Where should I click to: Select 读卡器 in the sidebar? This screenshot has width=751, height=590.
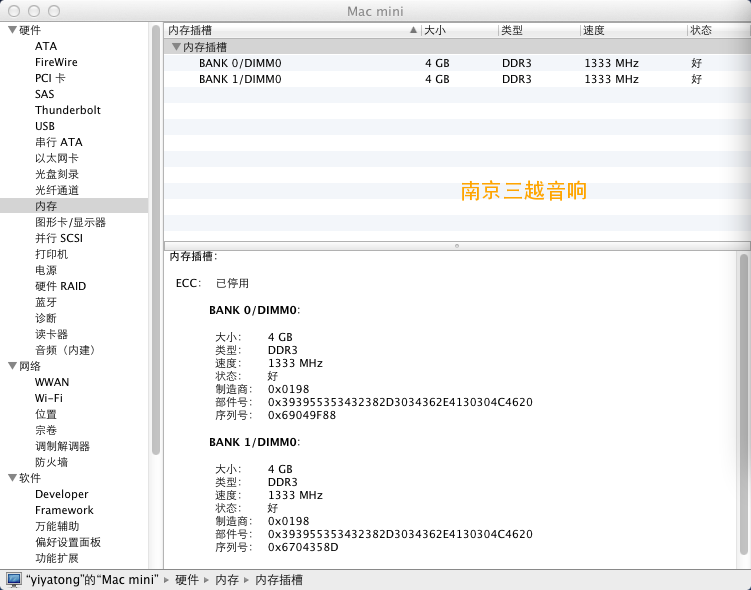coord(51,334)
